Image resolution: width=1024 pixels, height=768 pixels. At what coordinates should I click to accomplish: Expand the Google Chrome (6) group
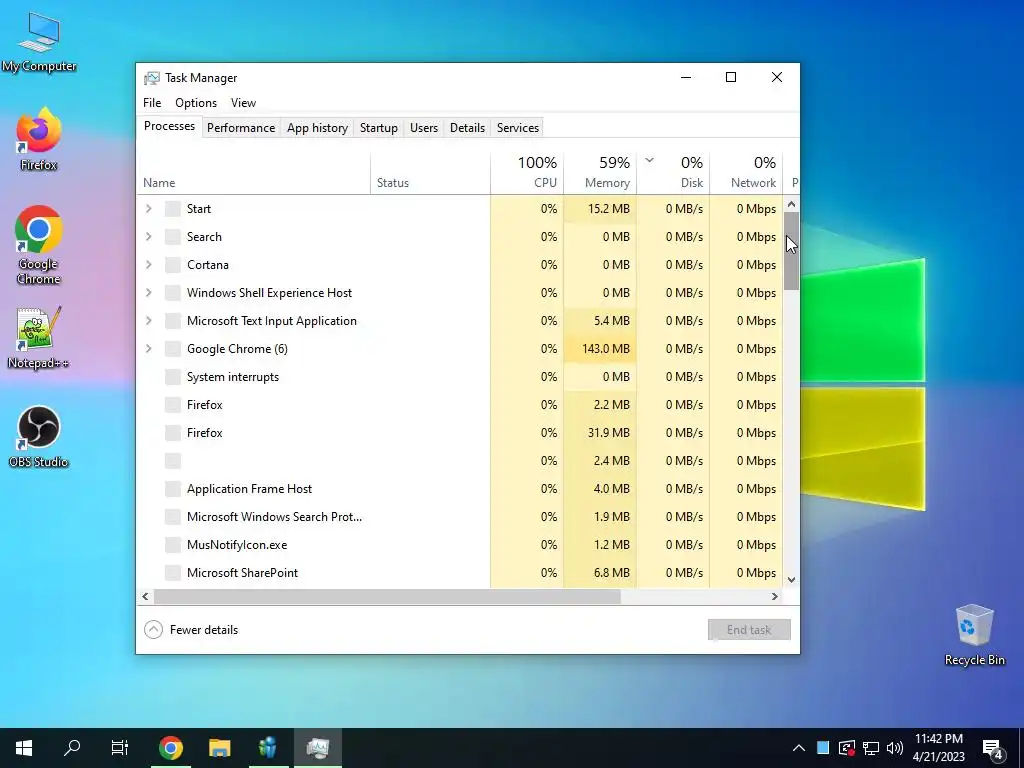tap(149, 349)
